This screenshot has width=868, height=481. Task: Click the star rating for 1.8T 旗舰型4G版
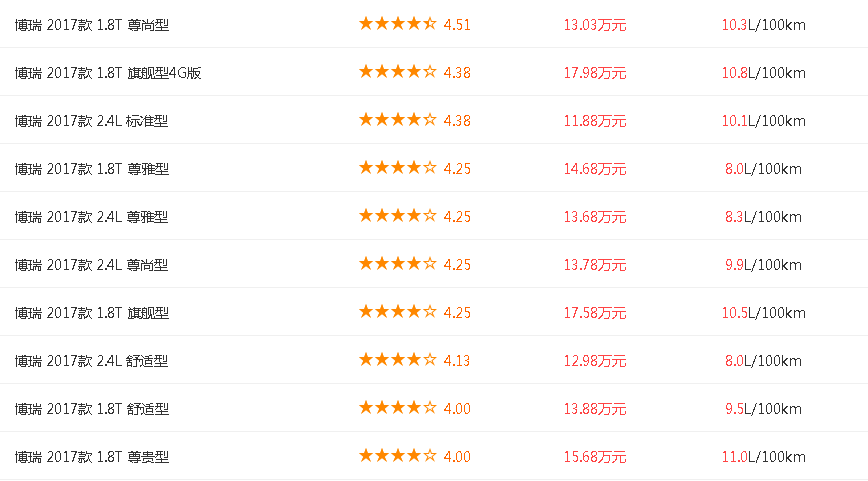click(x=398, y=72)
